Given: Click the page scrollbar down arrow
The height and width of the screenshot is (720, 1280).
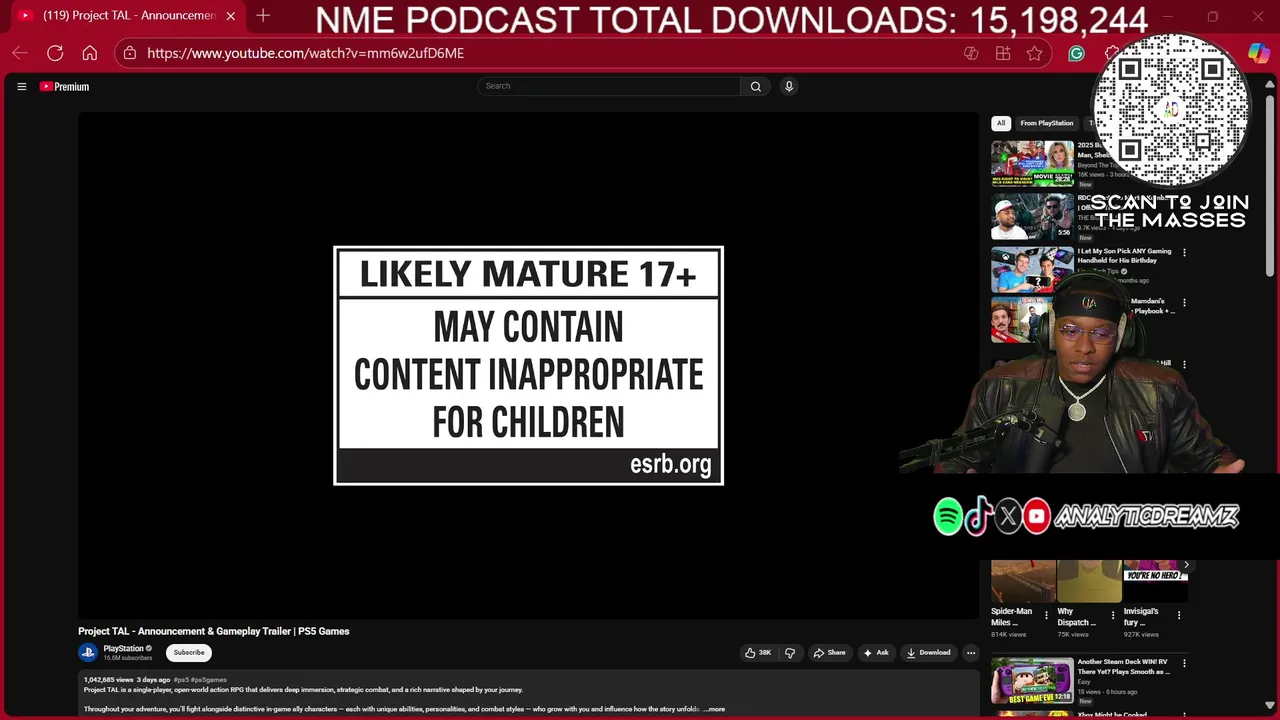Looking at the screenshot, I should [x=1270, y=706].
